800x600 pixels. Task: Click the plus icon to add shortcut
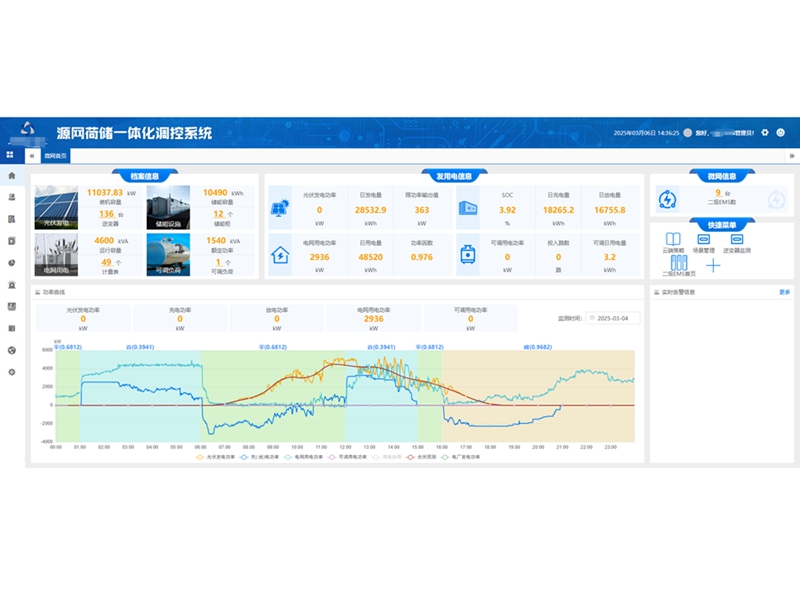tap(713, 264)
